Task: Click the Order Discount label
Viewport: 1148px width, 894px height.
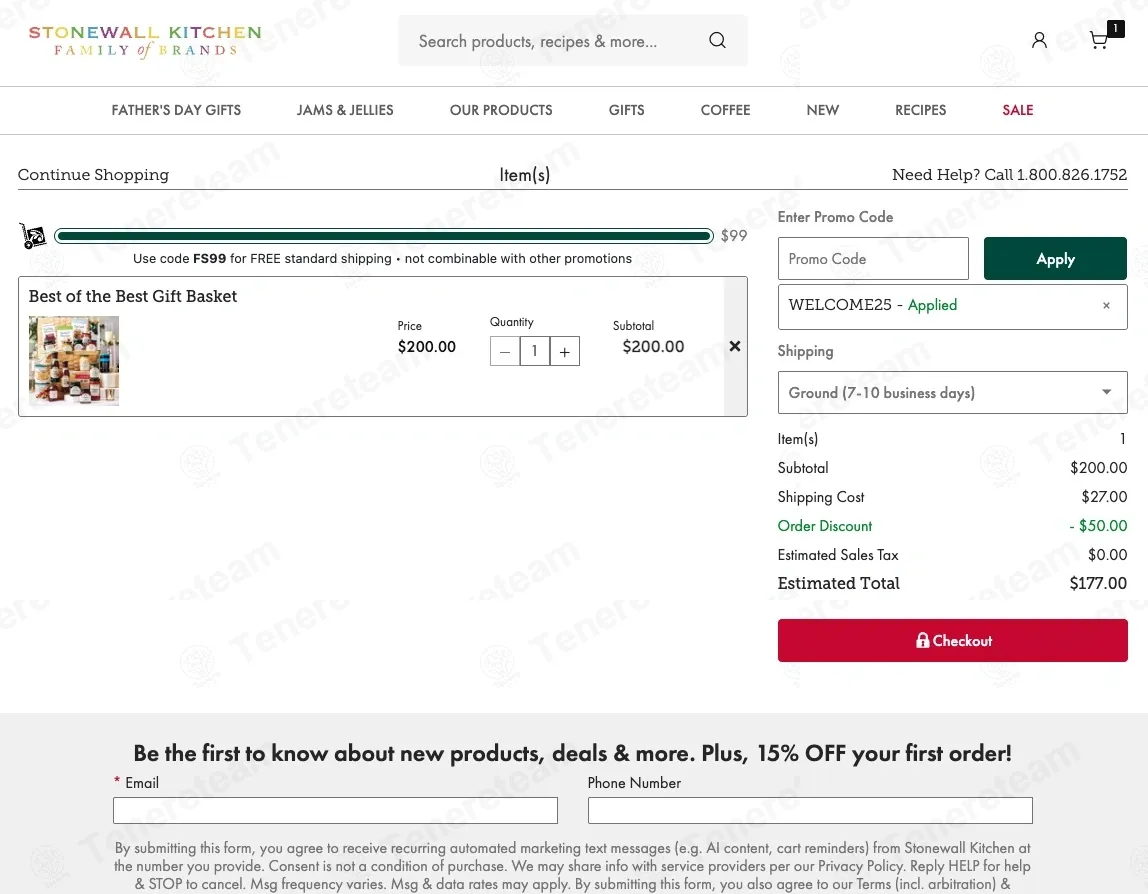Action: 824,526
